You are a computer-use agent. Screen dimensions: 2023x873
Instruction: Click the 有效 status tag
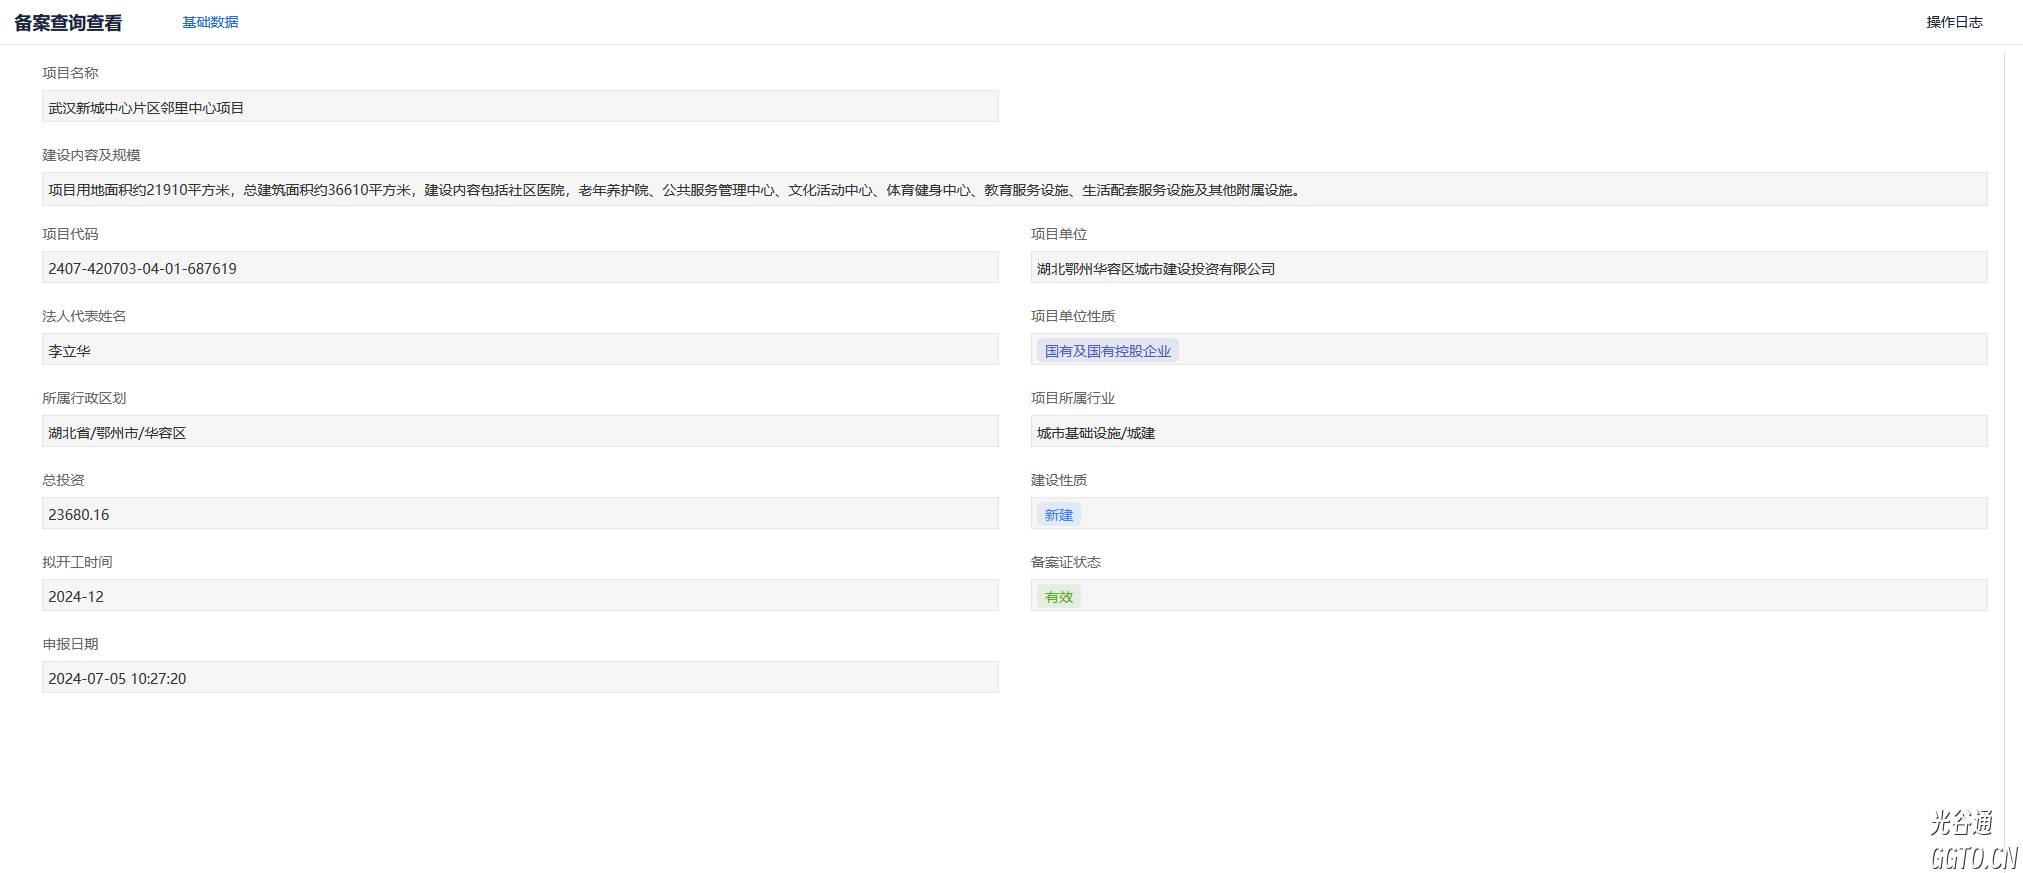1058,597
